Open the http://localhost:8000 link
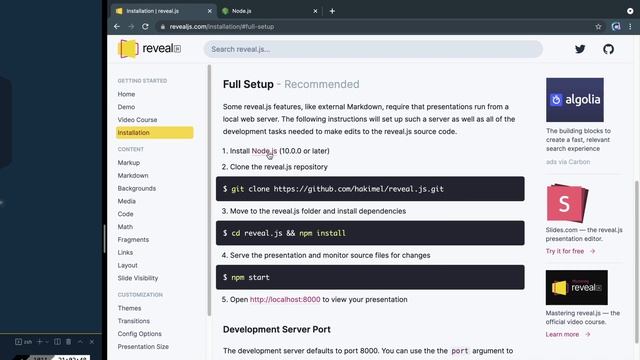 tap(285, 299)
